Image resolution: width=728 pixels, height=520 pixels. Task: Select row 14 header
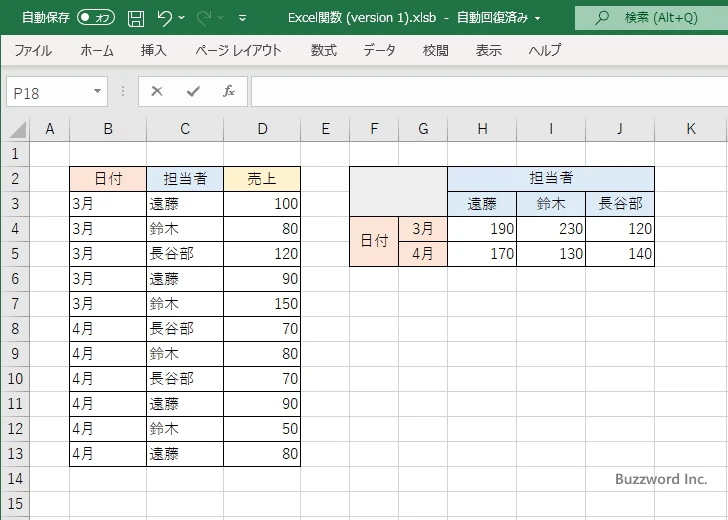tap(15, 479)
